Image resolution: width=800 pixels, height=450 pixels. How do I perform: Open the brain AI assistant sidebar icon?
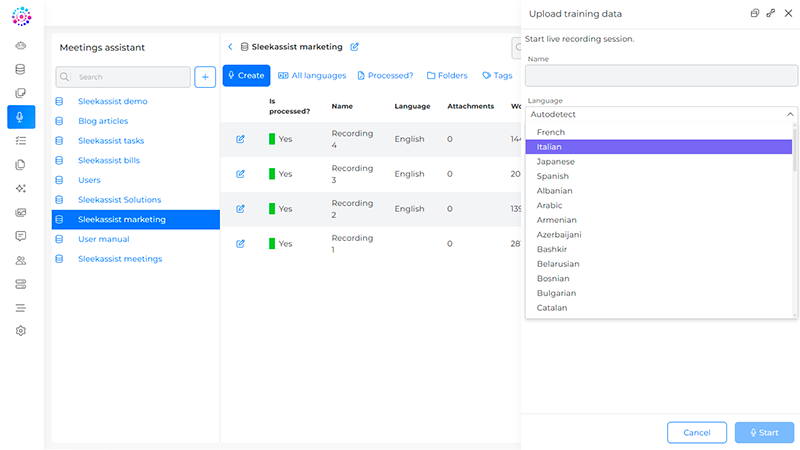(x=20, y=45)
